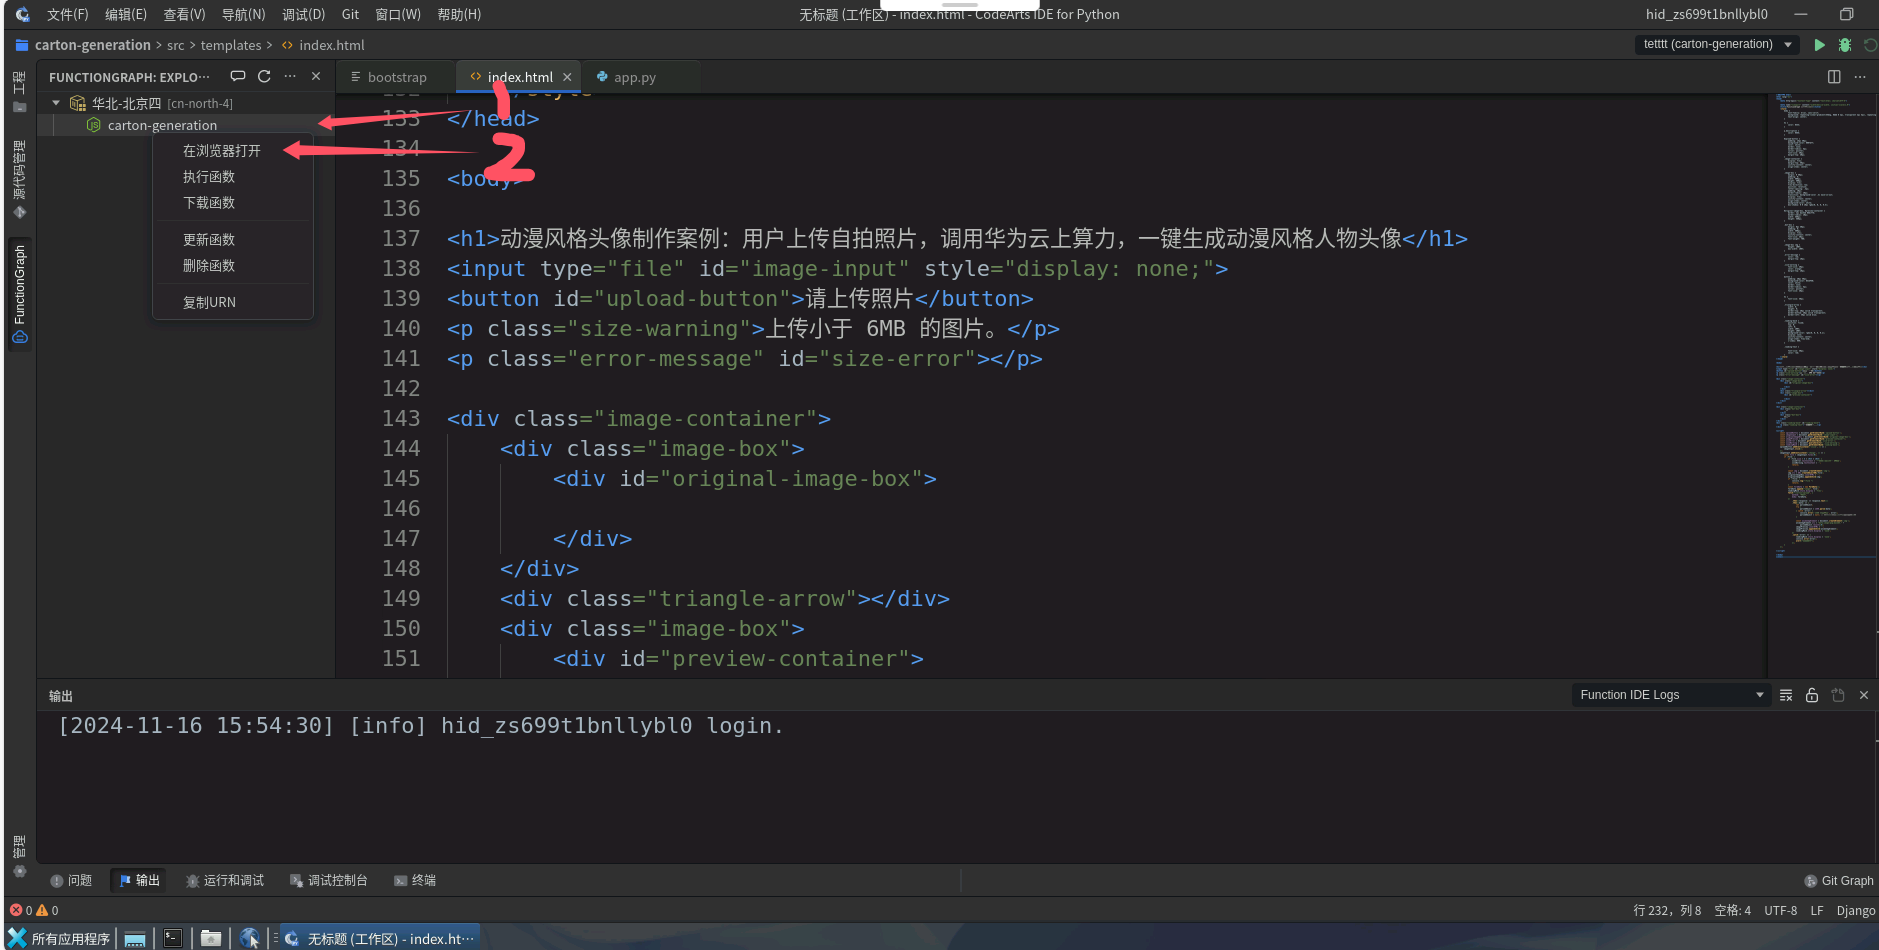Viewport: 1879px width, 950px height.
Task: Click the templates breadcrumb segment
Action: (x=231, y=45)
